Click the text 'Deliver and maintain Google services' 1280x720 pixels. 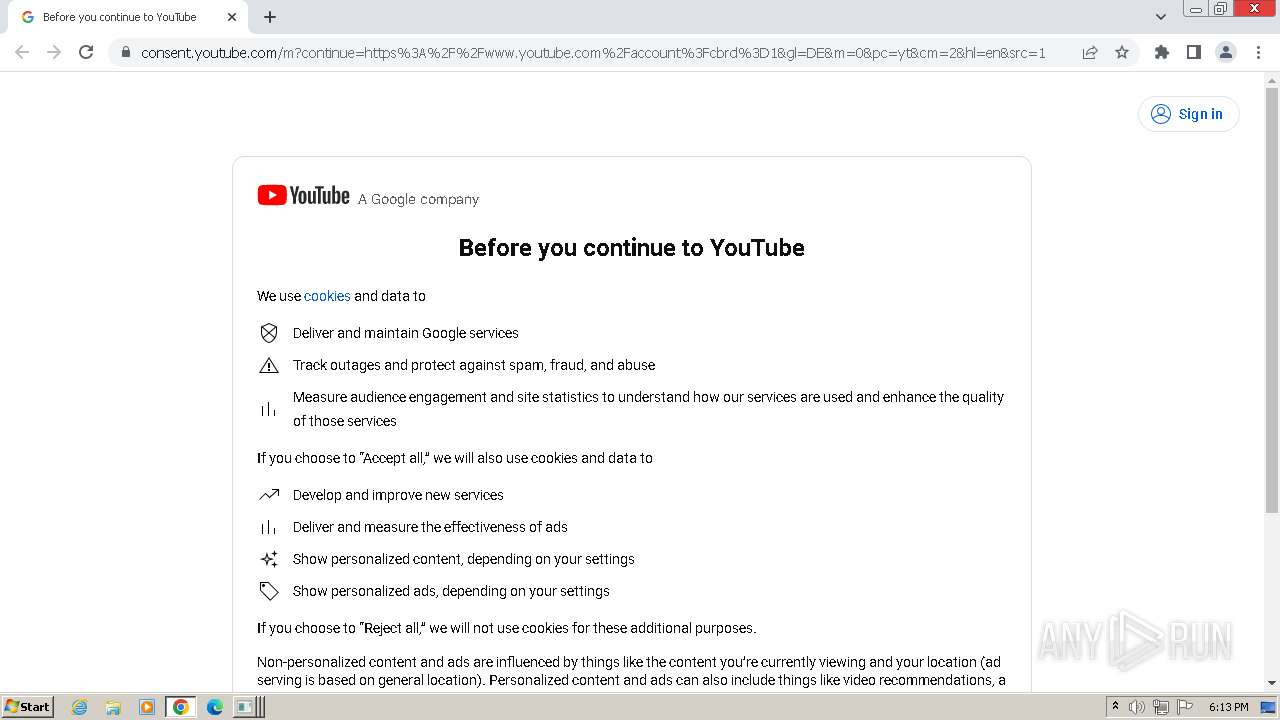point(405,333)
